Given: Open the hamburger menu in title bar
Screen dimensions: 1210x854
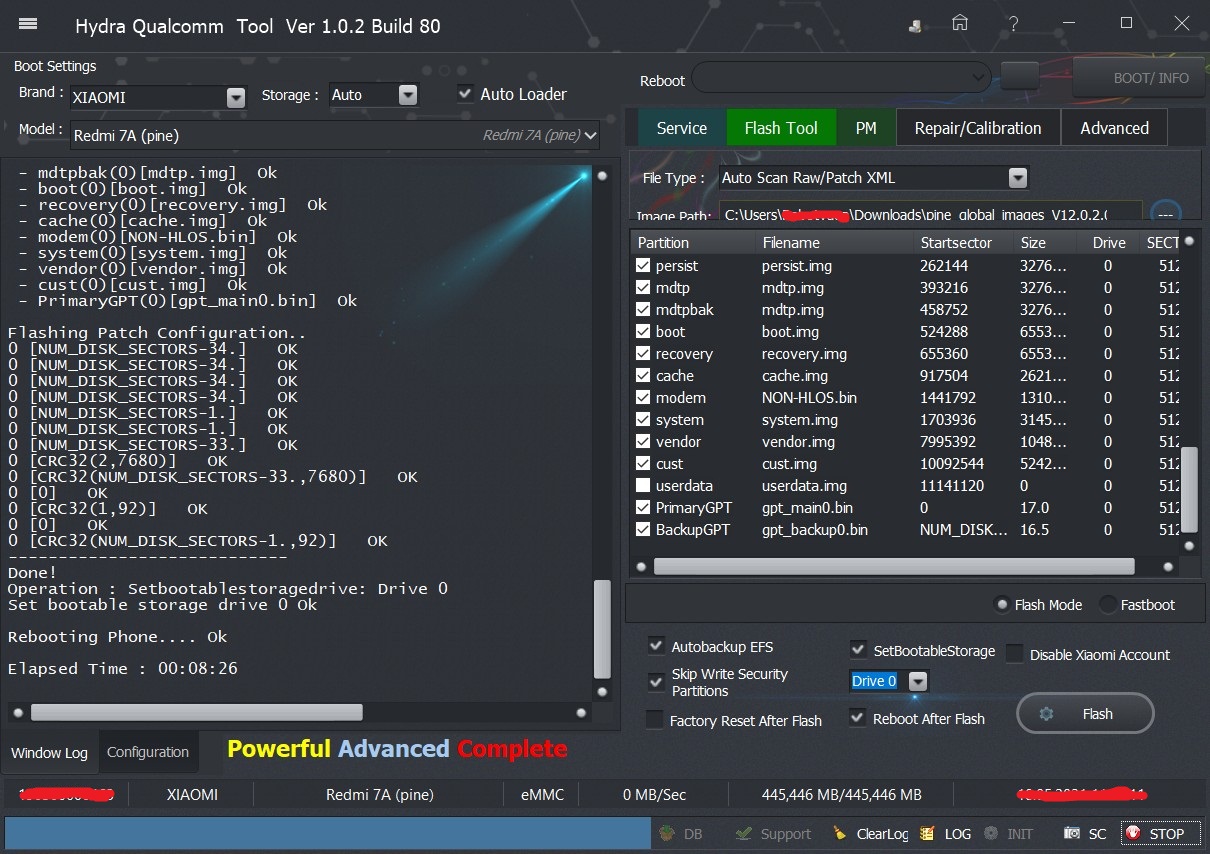Looking at the screenshot, I should 28,24.
